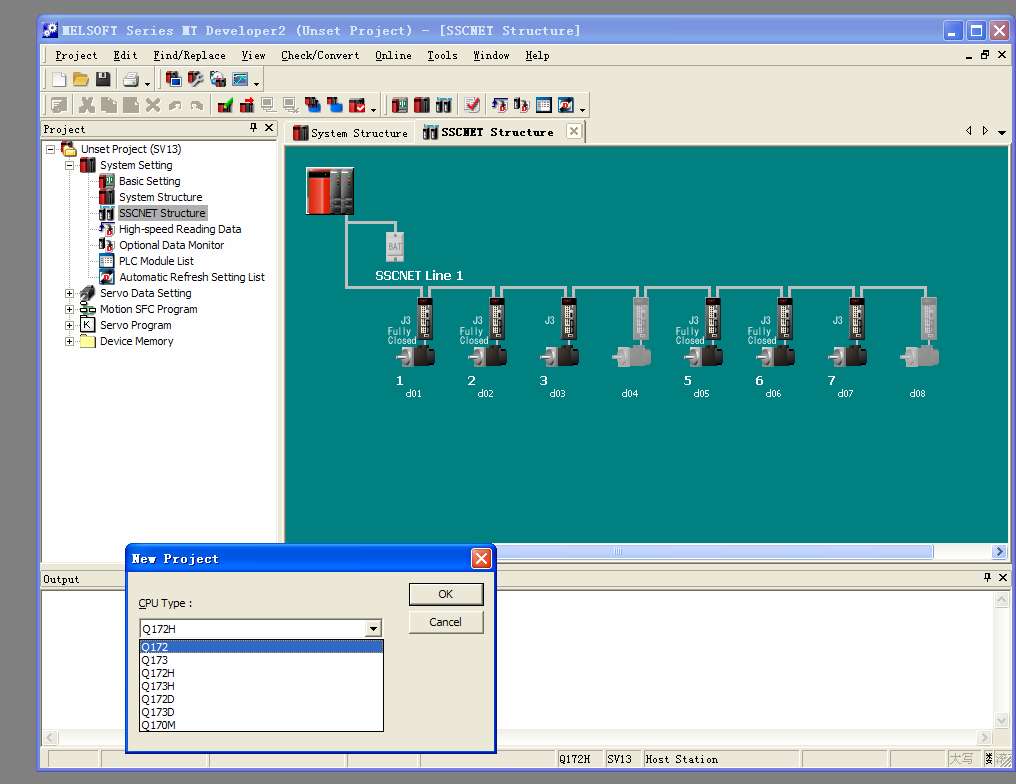The height and width of the screenshot is (784, 1016).
Task: Click the Open project folder icon
Action: tap(81, 79)
